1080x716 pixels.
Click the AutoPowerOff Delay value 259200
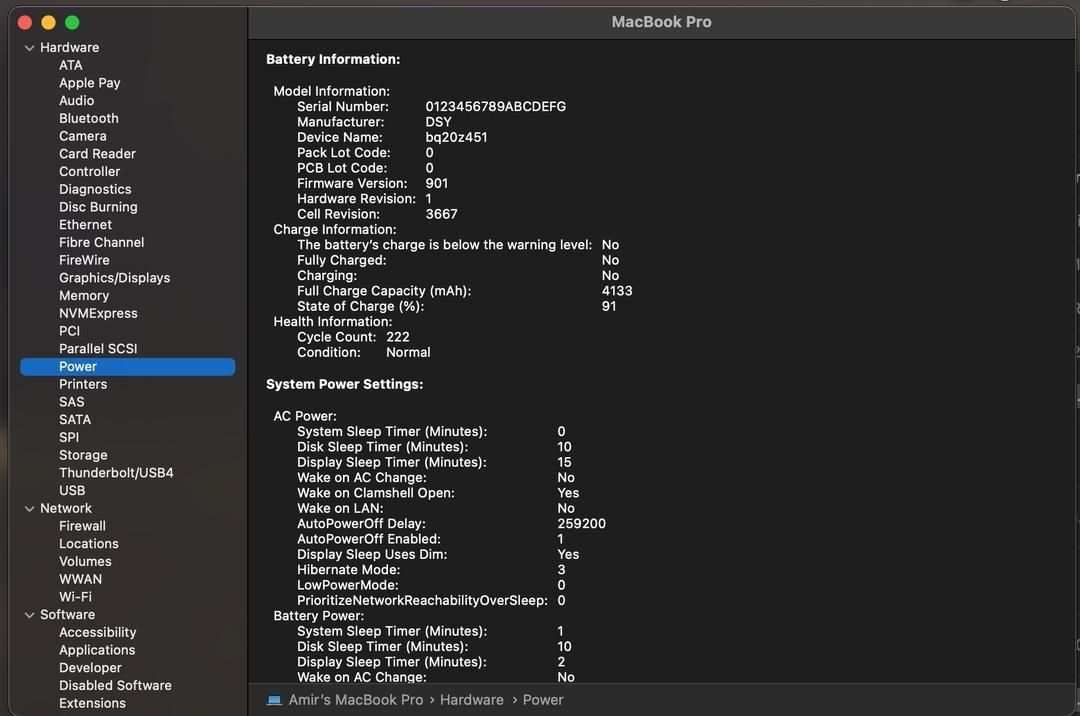582,524
